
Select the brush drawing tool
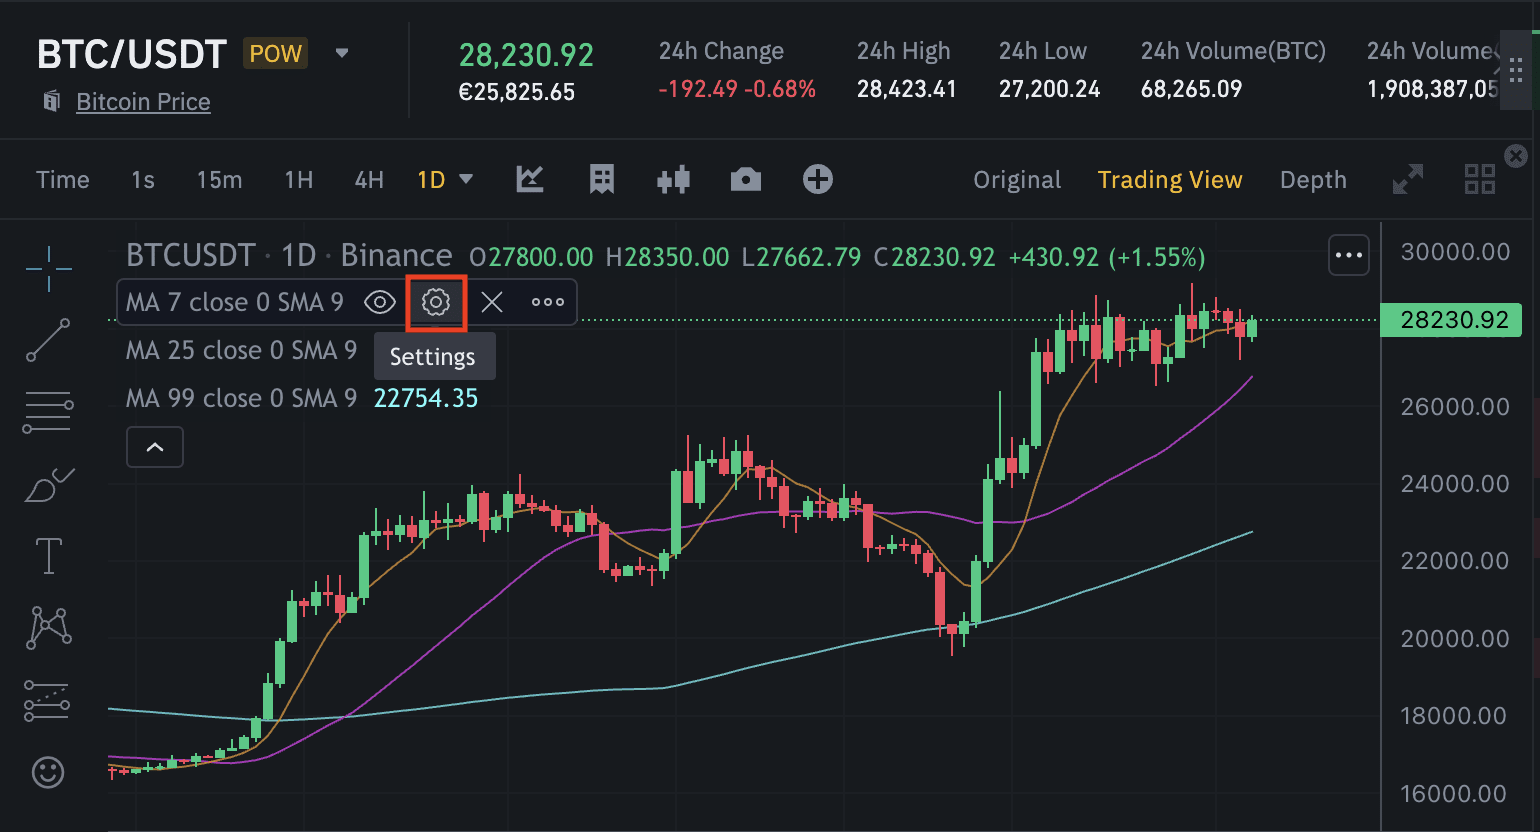click(x=48, y=485)
